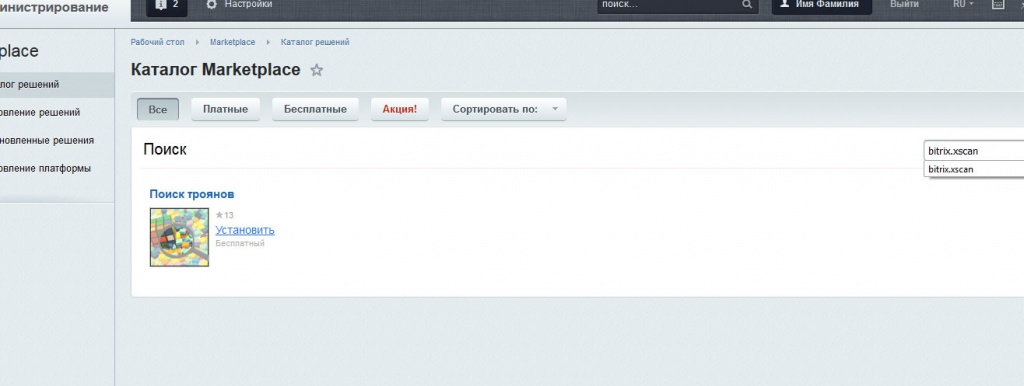The image size is (1024, 386).
Task: Focus the Marketplace search field containing bitrix.xscan
Action: pos(974,151)
